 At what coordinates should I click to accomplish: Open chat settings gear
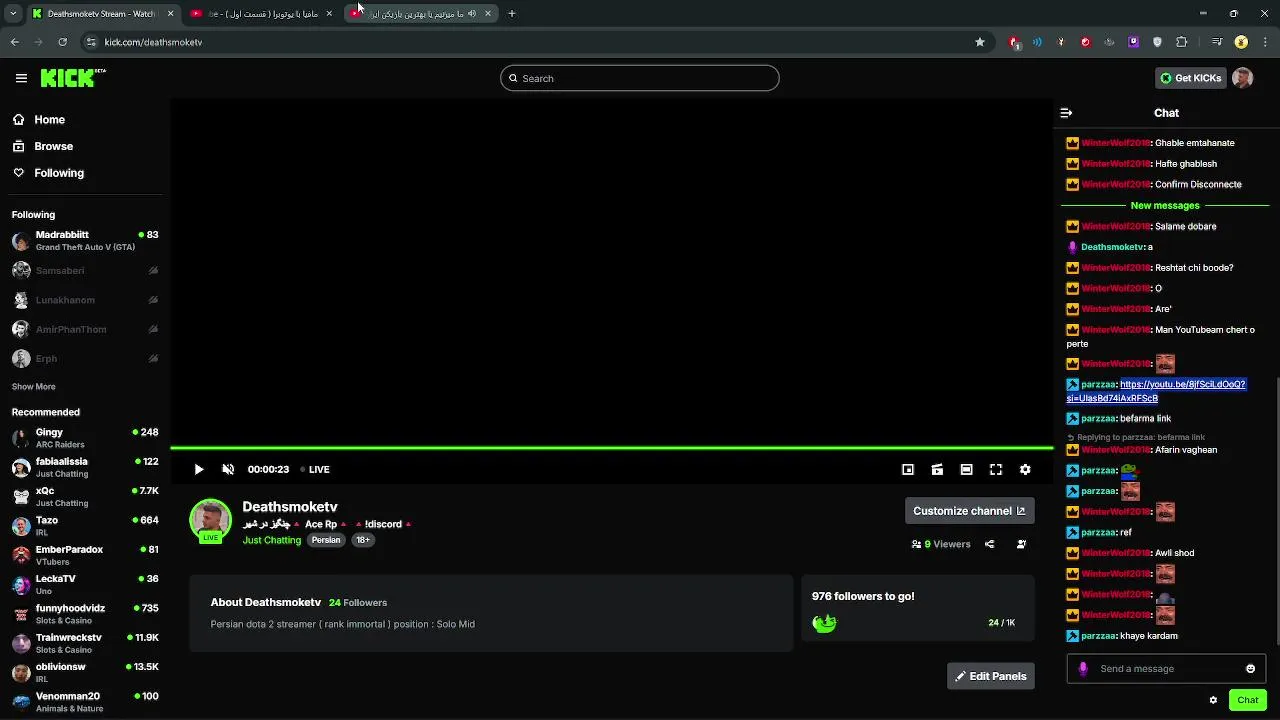[1213, 700]
